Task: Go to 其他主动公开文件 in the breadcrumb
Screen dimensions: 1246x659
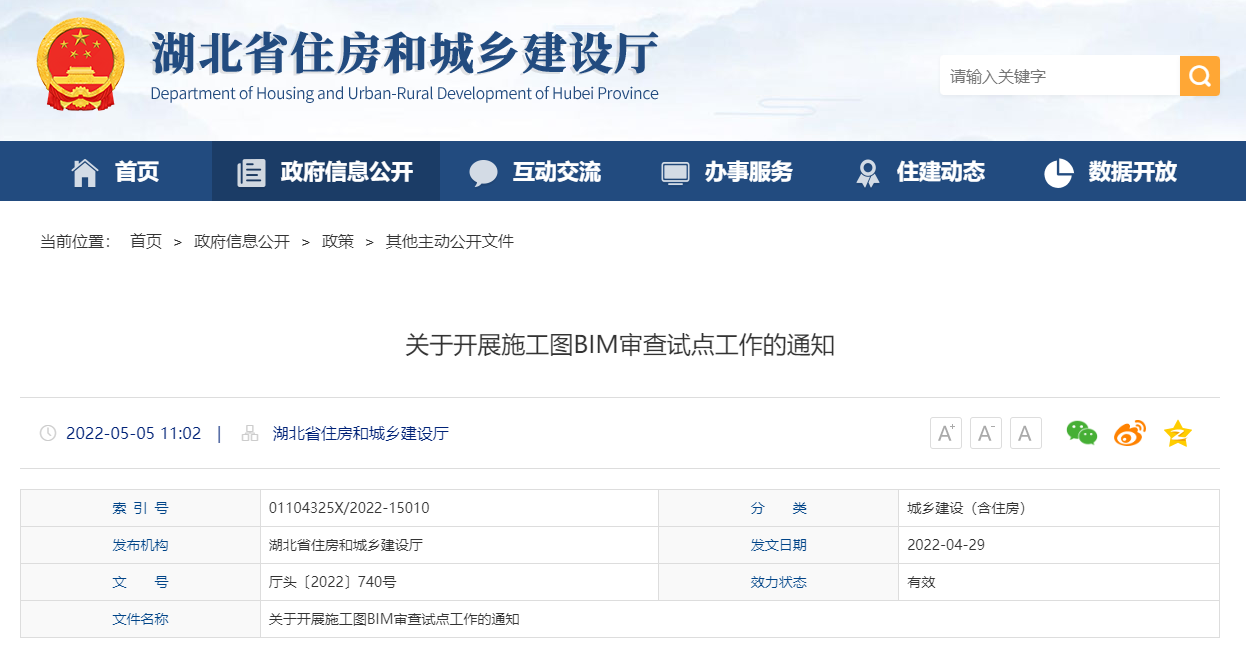Action: point(450,241)
